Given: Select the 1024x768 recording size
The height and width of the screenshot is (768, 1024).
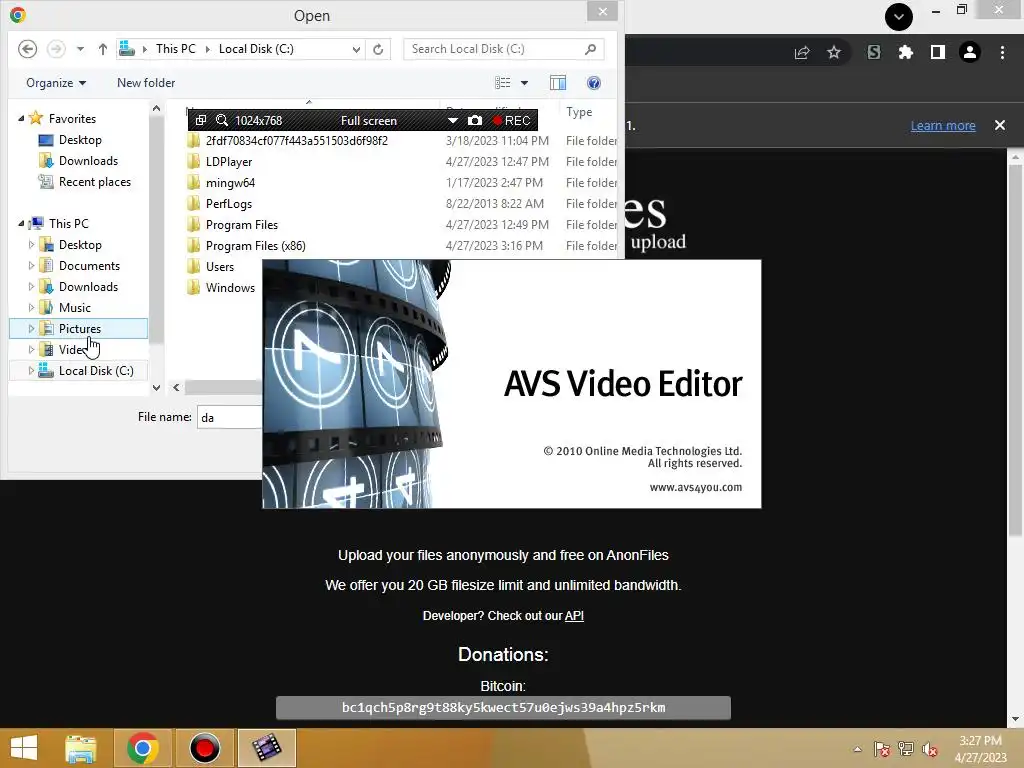Looking at the screenshot, I should pos(259,121).
